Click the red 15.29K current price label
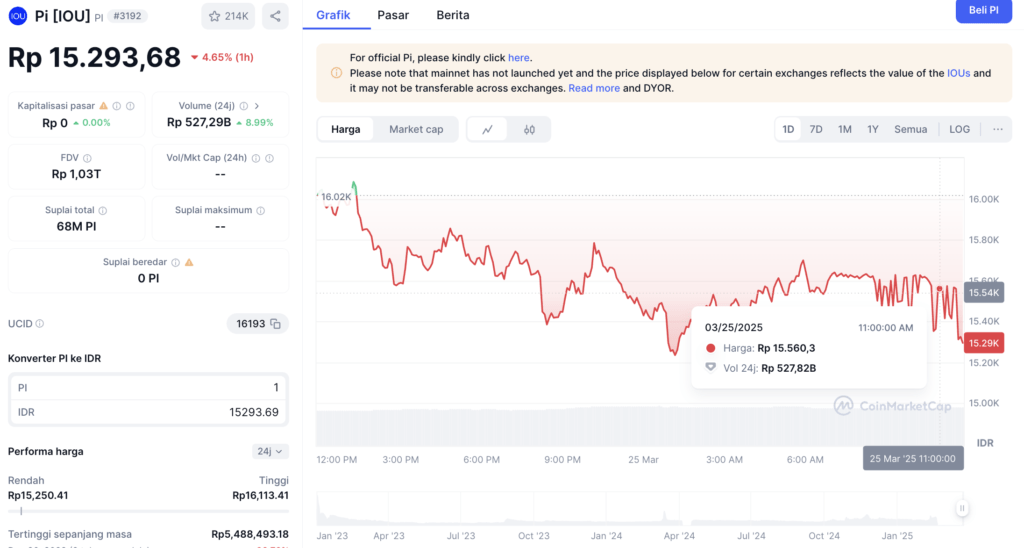Screen dimensions: 1024x548 984,343
